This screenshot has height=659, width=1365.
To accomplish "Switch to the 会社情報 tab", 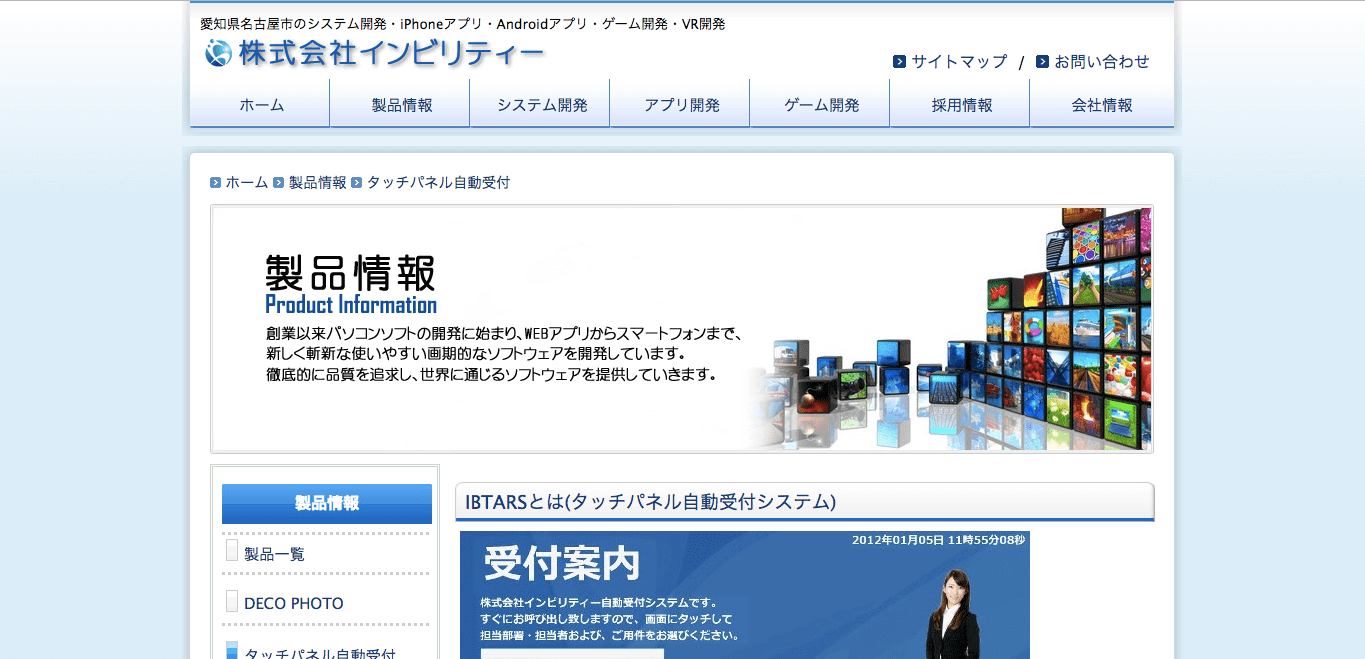I will (1101, 103).
